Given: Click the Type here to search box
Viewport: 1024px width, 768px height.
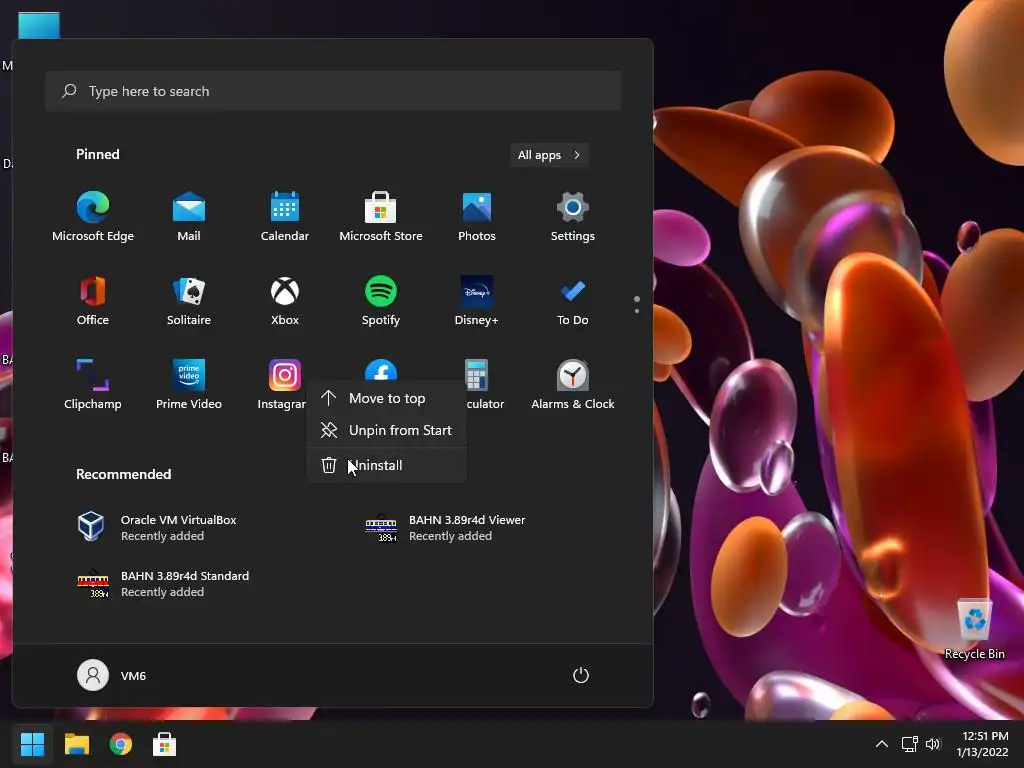Looking at the screenshot, I should click(333, 91).
